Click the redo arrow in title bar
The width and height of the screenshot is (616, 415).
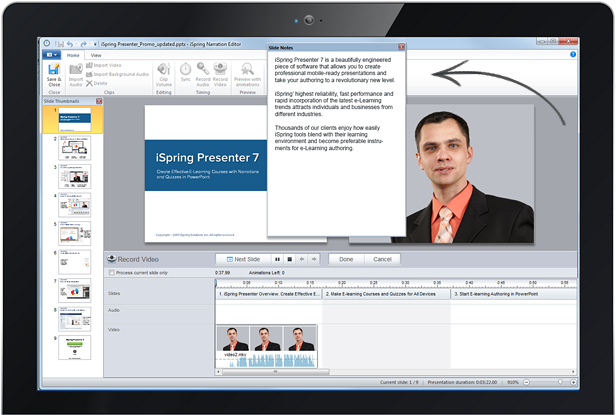tap(83, 44)
